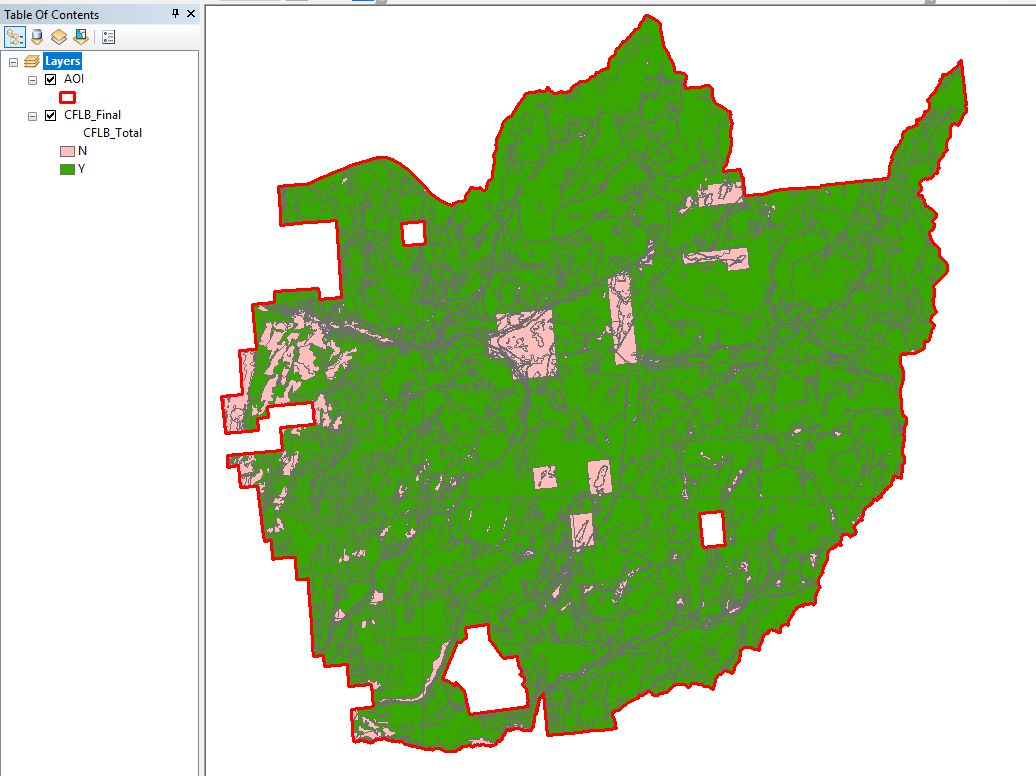Switch to List By Visibility view
Screen dimensions: 1036x776
(59, 37)
